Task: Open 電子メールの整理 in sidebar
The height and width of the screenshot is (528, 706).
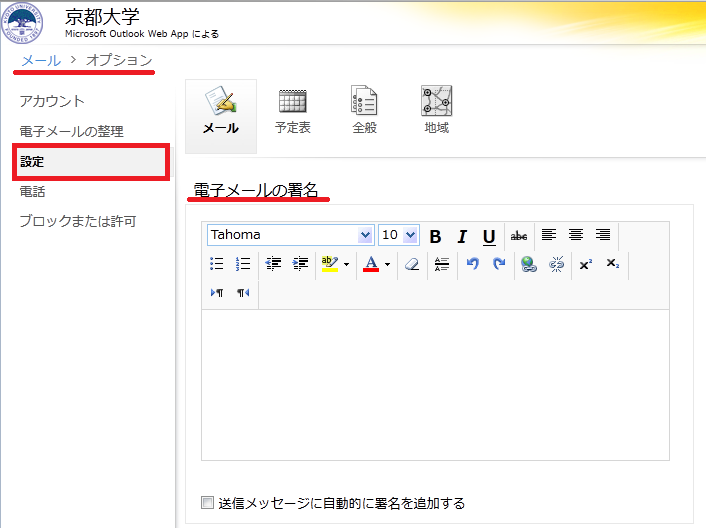Action: click(x=71, y=131)
